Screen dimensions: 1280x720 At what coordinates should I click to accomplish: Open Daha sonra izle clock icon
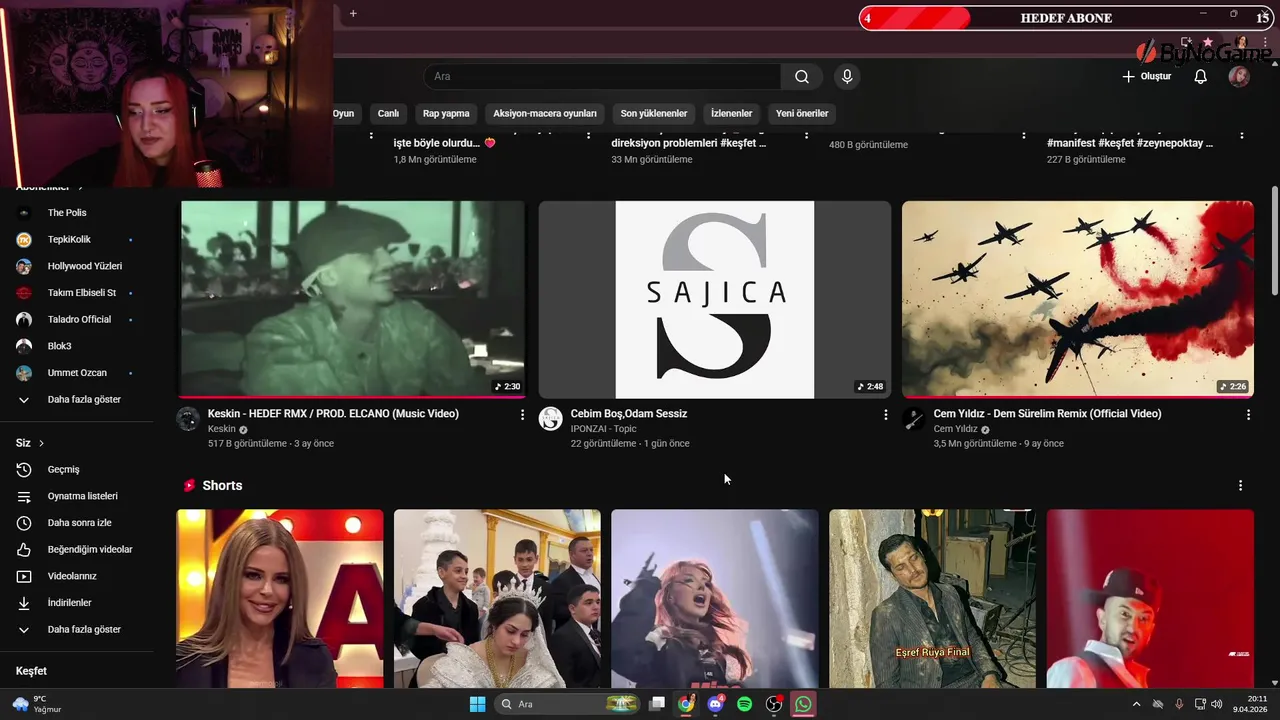tap(24, 523)
